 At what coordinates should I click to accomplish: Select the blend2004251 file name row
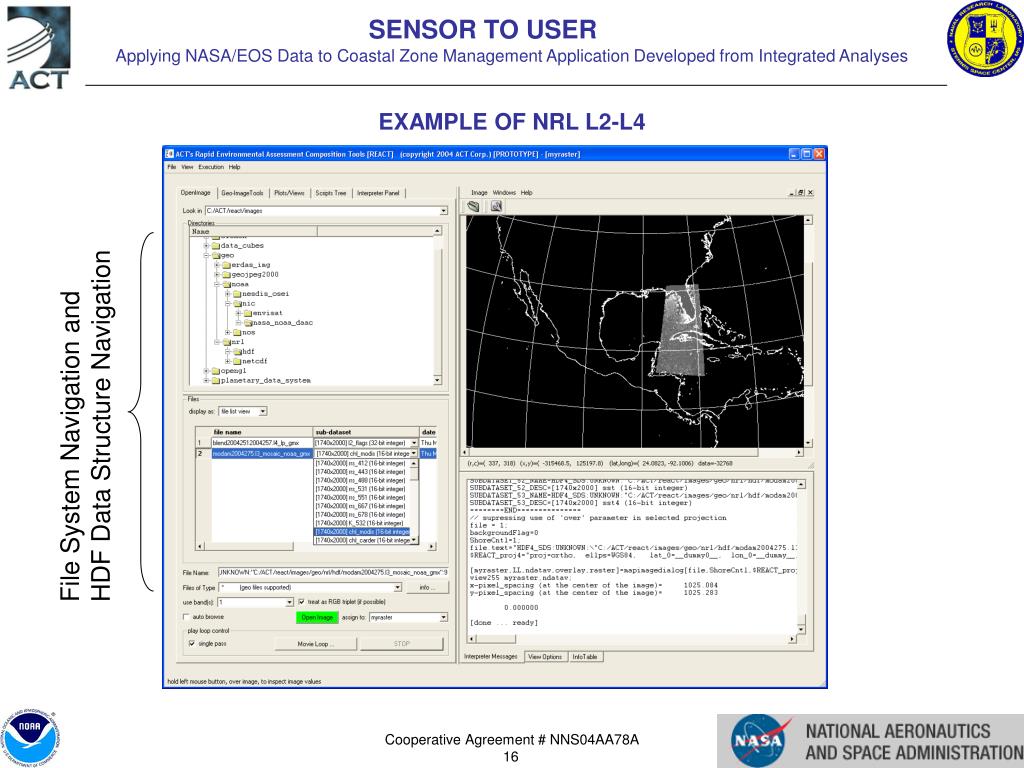tap(262, 443)
